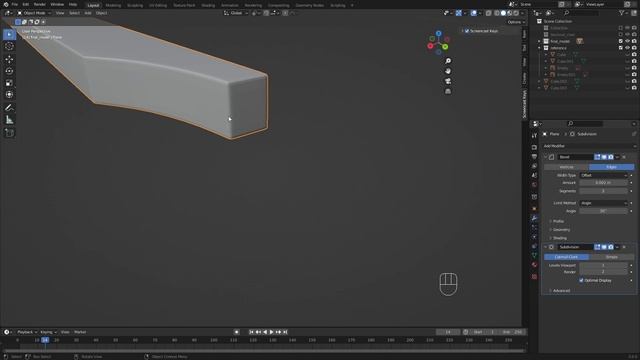Select the Move tool
640x360 pixels.
pyautogui.click(x=9, y=59)
